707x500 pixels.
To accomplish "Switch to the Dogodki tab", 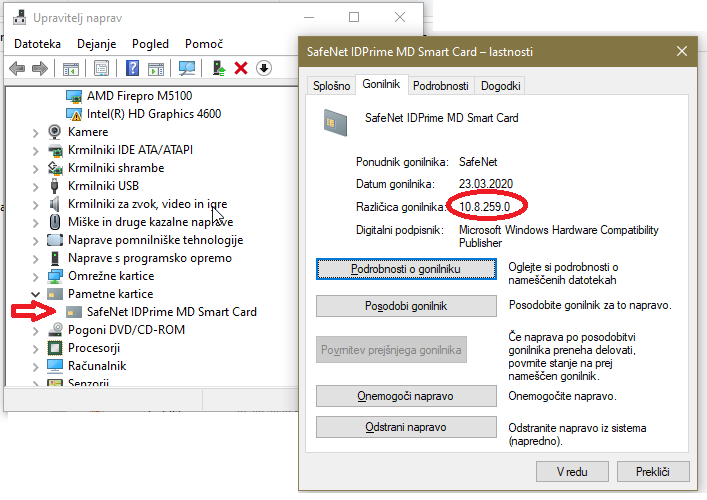I will pyautogui.click(x=500, y=86).
